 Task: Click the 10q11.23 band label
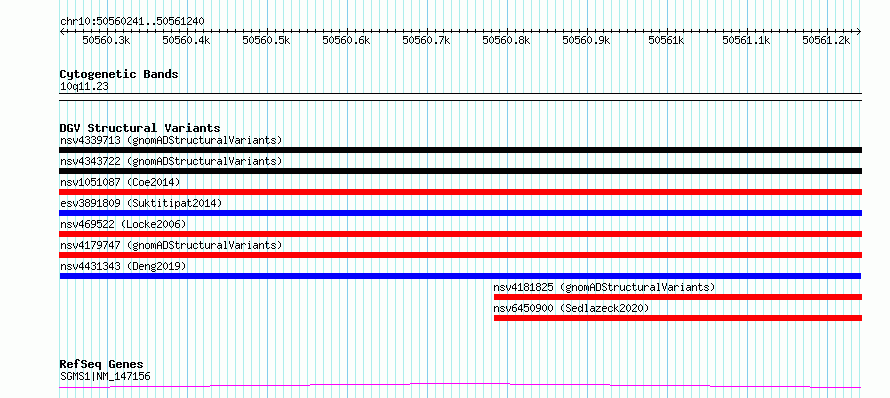[84, 87]
